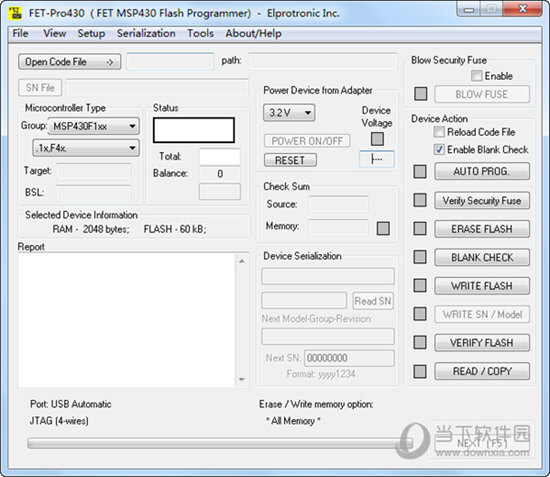Click the bottom progress bar
This screenshot has width=550, height=477.
pos(220,443)
